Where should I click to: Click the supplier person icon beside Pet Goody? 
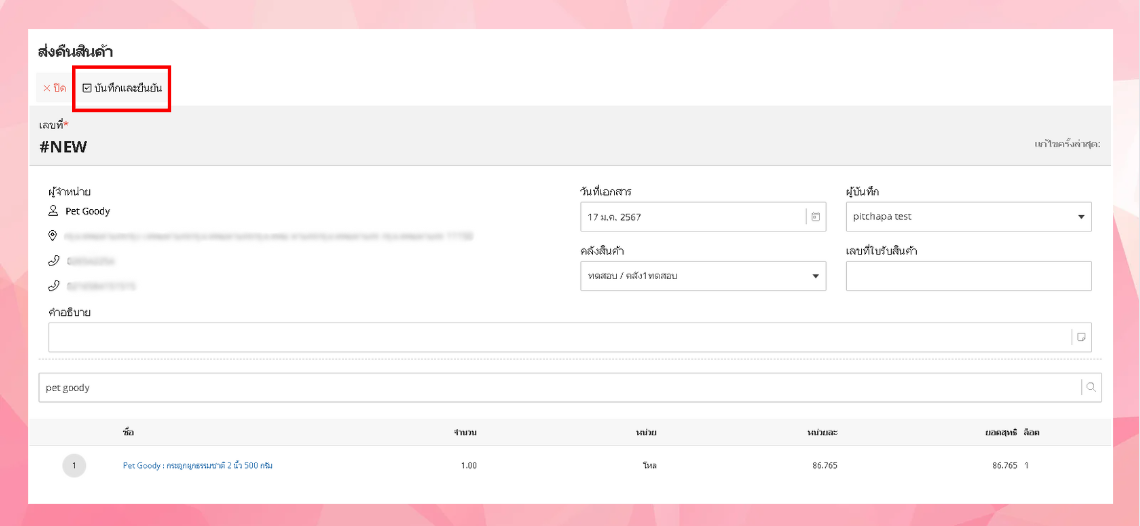click(54, 211)
